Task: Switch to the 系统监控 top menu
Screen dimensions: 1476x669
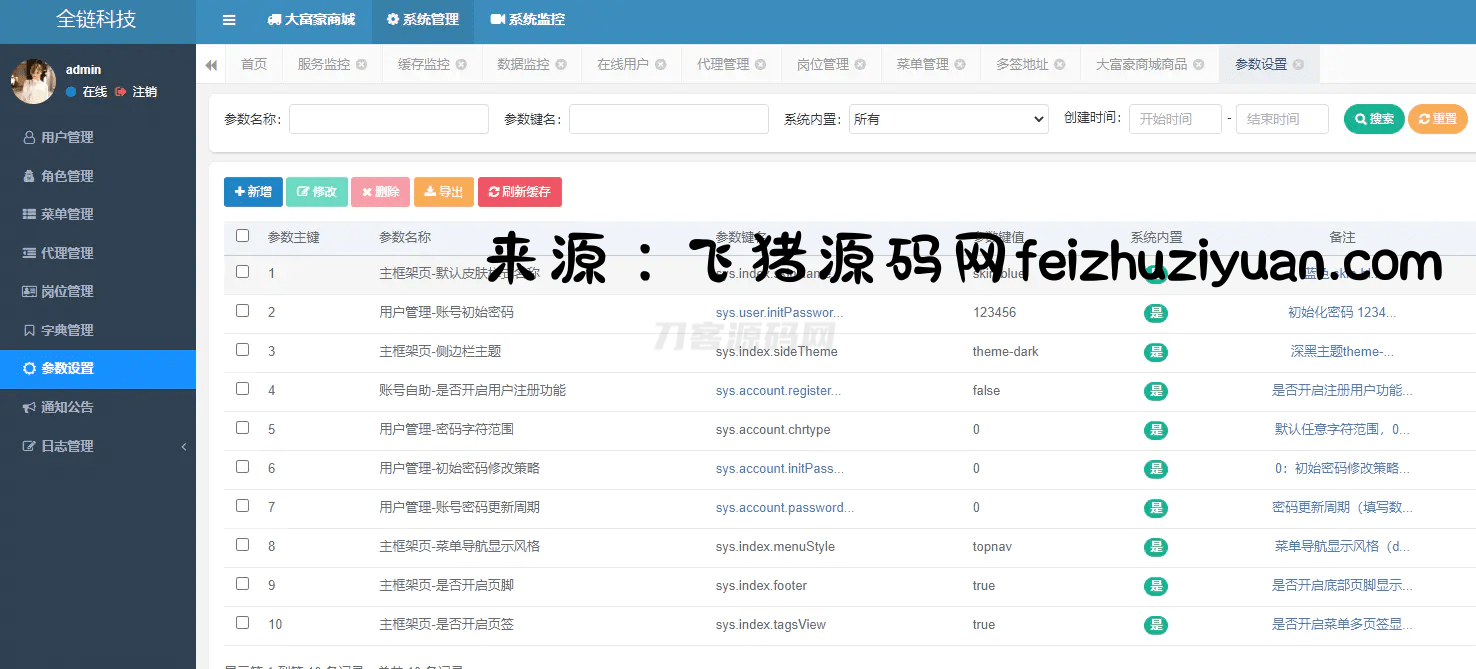Action: (x=528, y=20)
